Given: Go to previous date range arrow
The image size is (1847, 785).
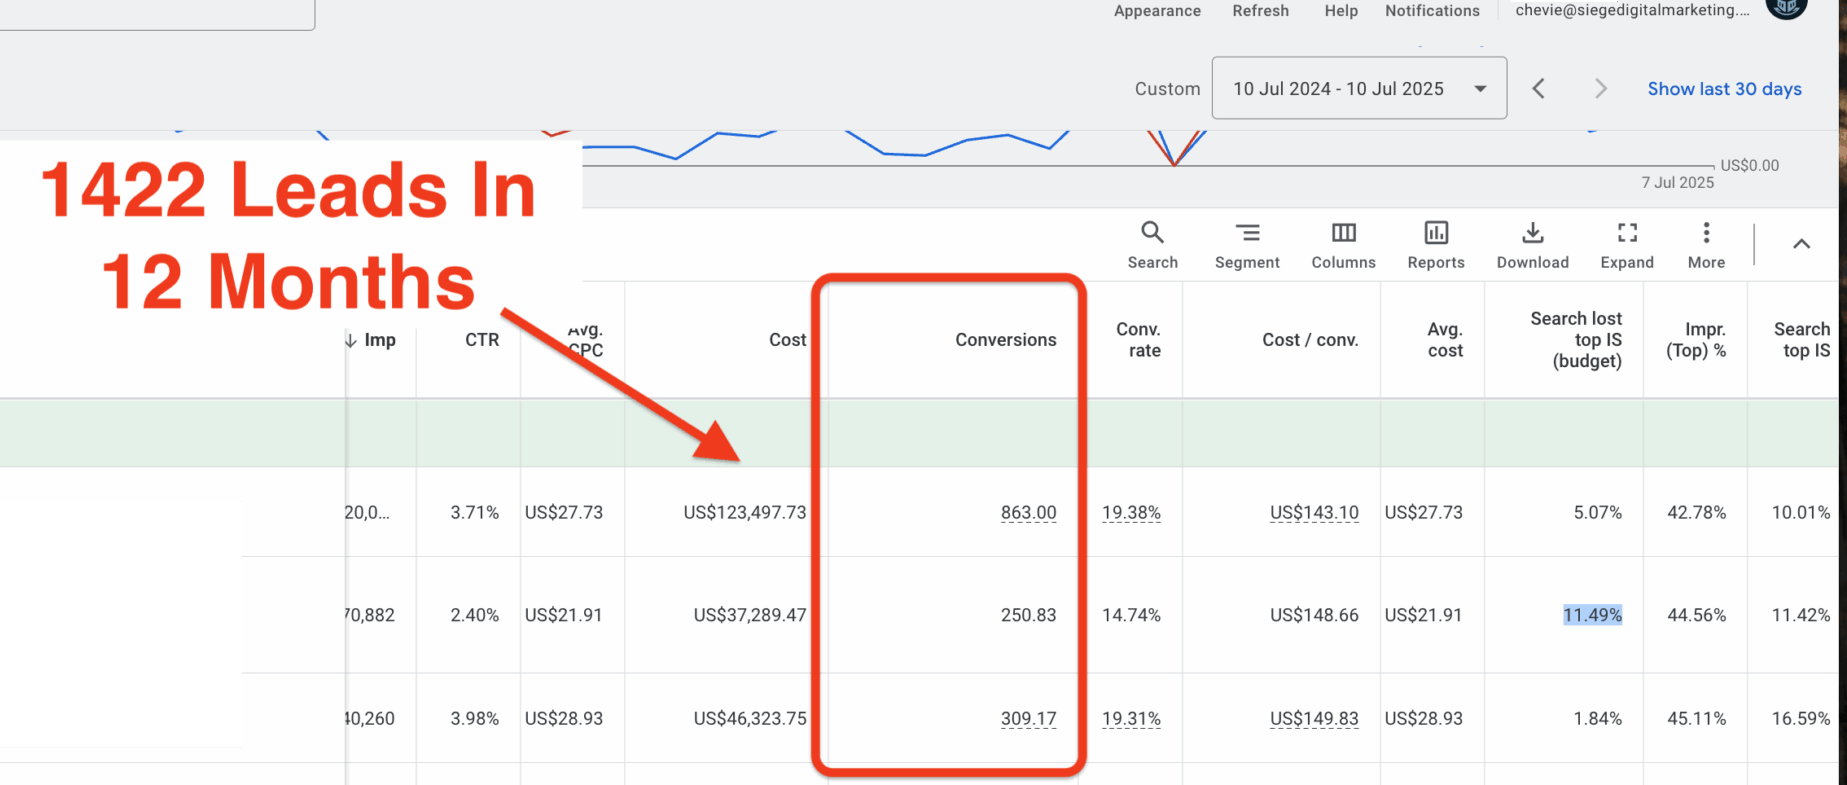Looking at the screenshot, I should coord(1539,89).
